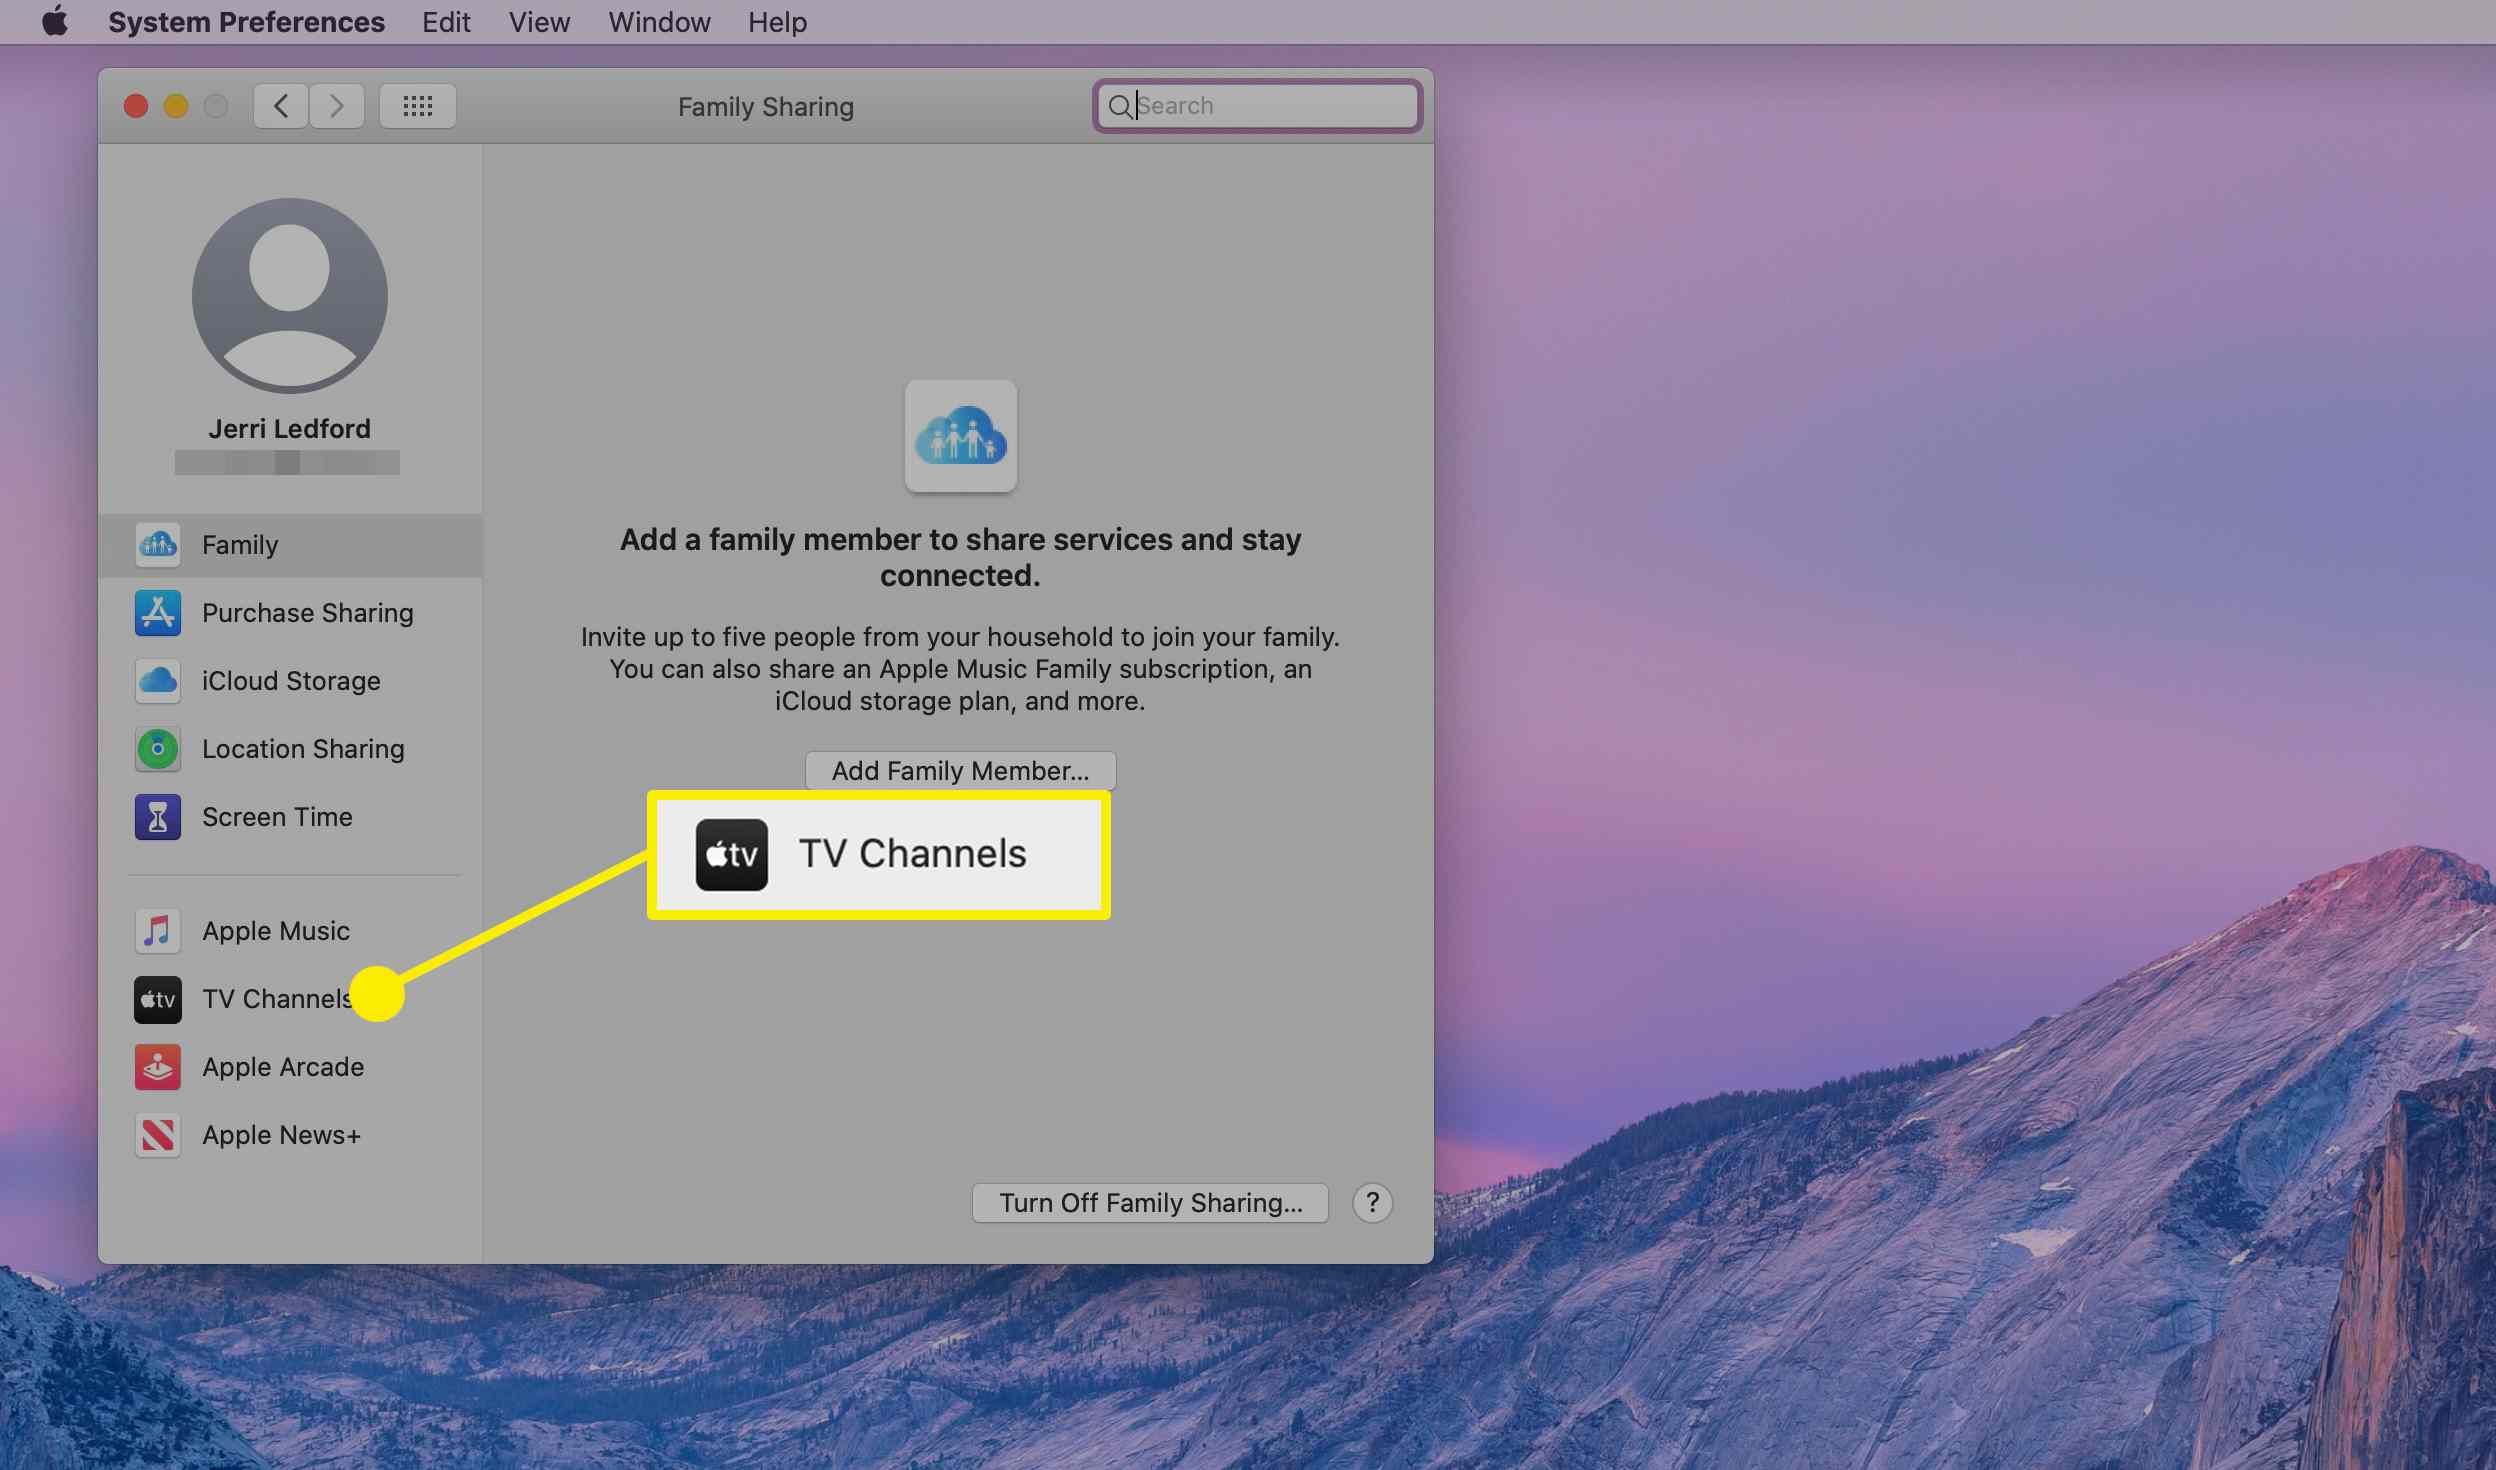Screen dimensions: 2496x1470
Task: Open the System Preferences menu
Action: pos(246,22)
